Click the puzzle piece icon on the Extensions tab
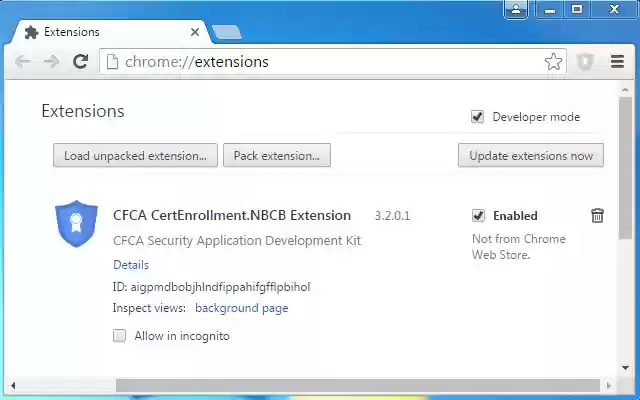The image size is (640, 400). 31,32
